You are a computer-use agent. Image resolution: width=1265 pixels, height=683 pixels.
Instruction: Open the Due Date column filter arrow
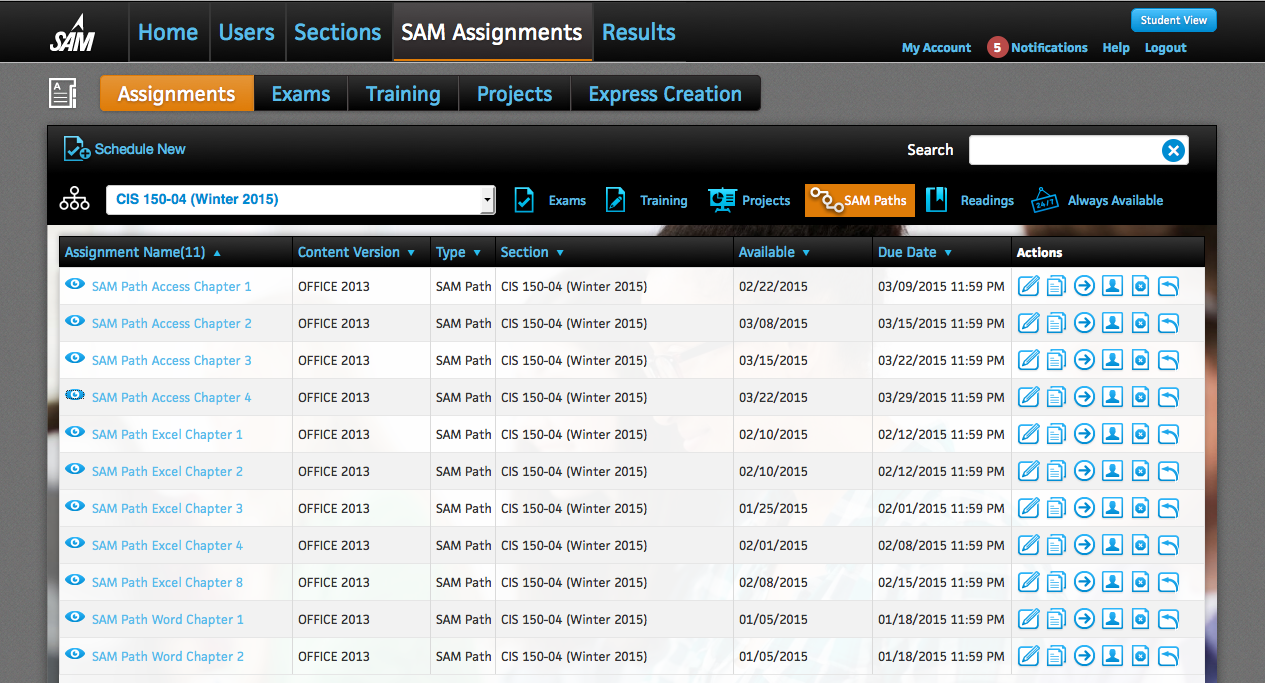[948, 253]
